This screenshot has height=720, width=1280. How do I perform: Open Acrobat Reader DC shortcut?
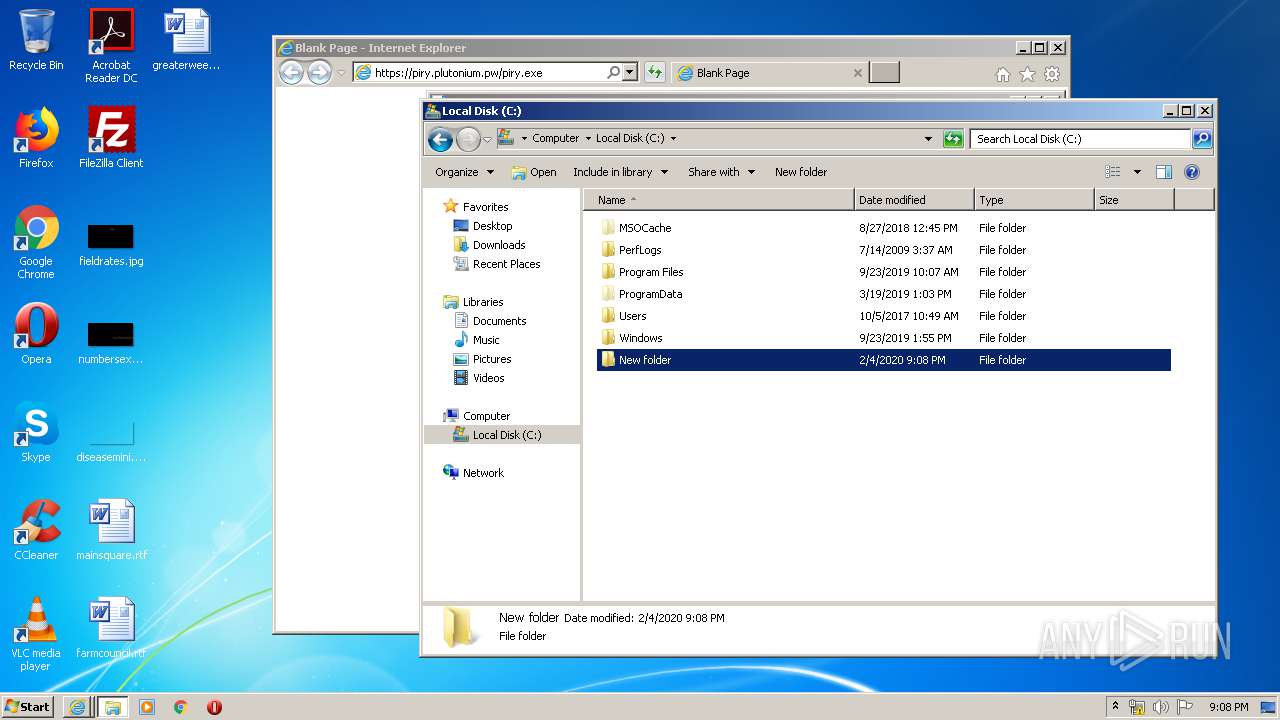111,46
